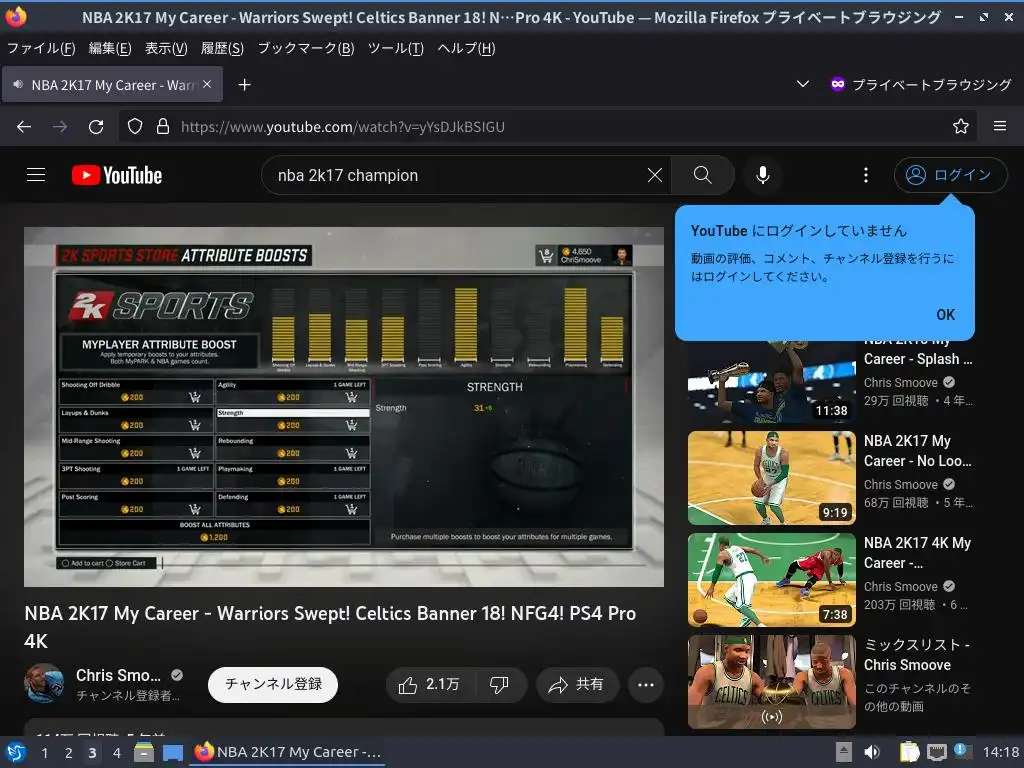Open Chris Smoove channel avatar
This screenshot has height=768, width=1024.
(x=44, y=684)
